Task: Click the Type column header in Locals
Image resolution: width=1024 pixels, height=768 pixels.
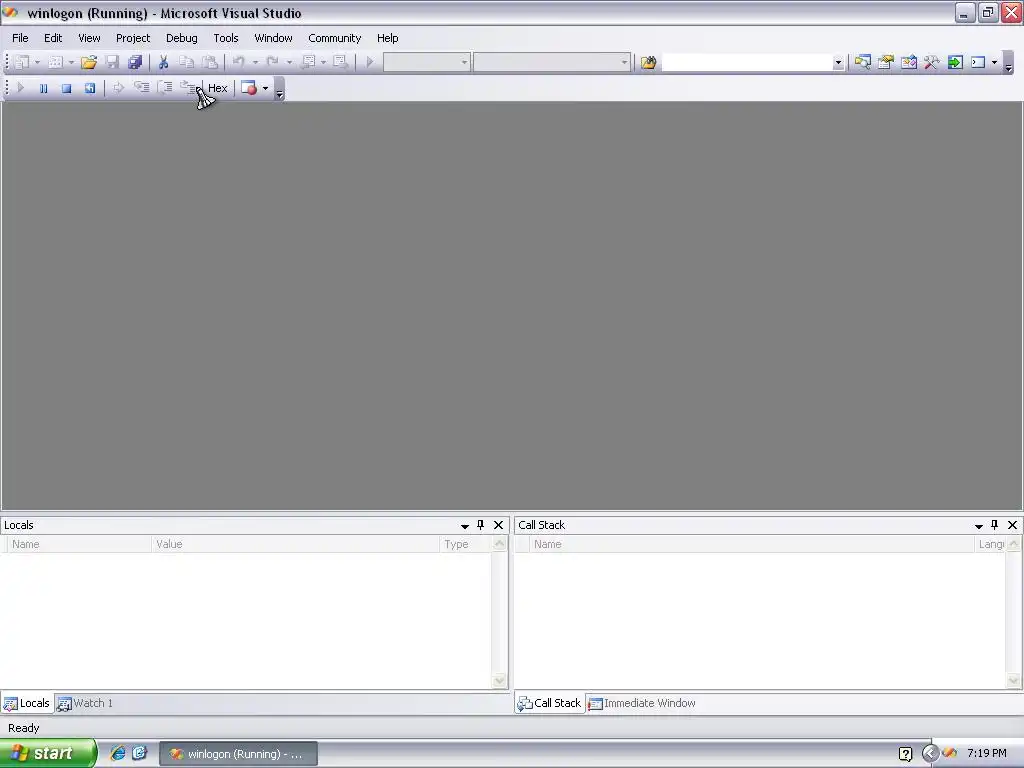Action: (x=466, y=544)
